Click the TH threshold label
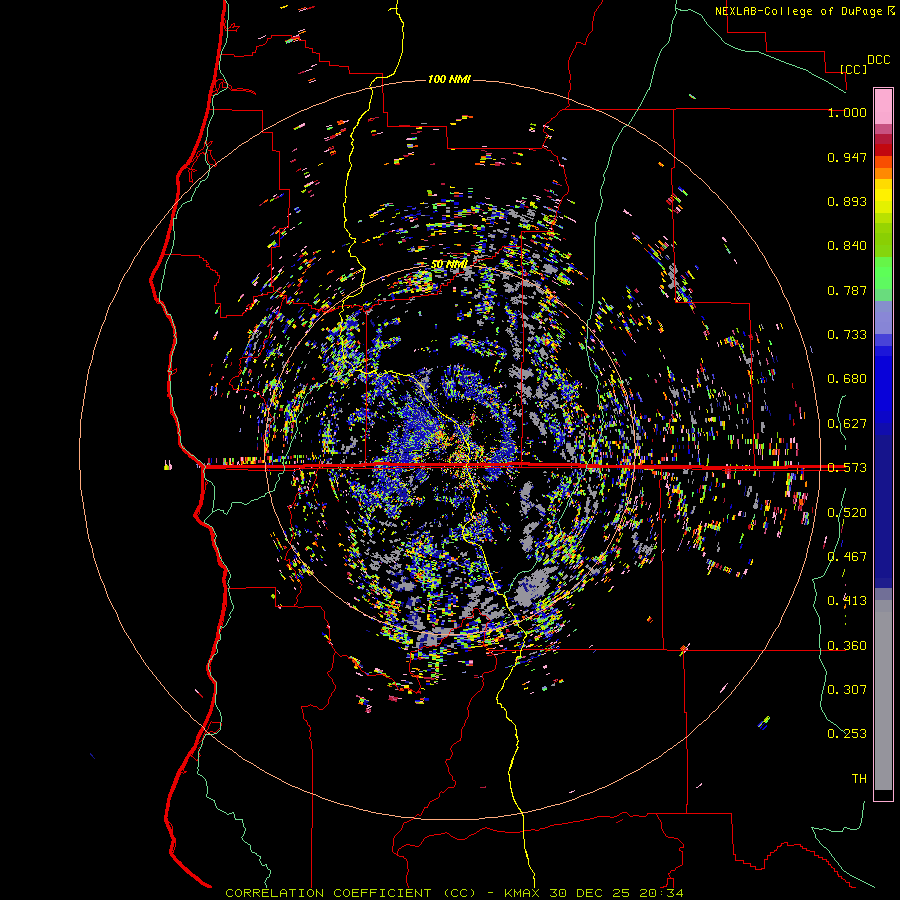Viewport: 900px width, 900px height. 859,779
